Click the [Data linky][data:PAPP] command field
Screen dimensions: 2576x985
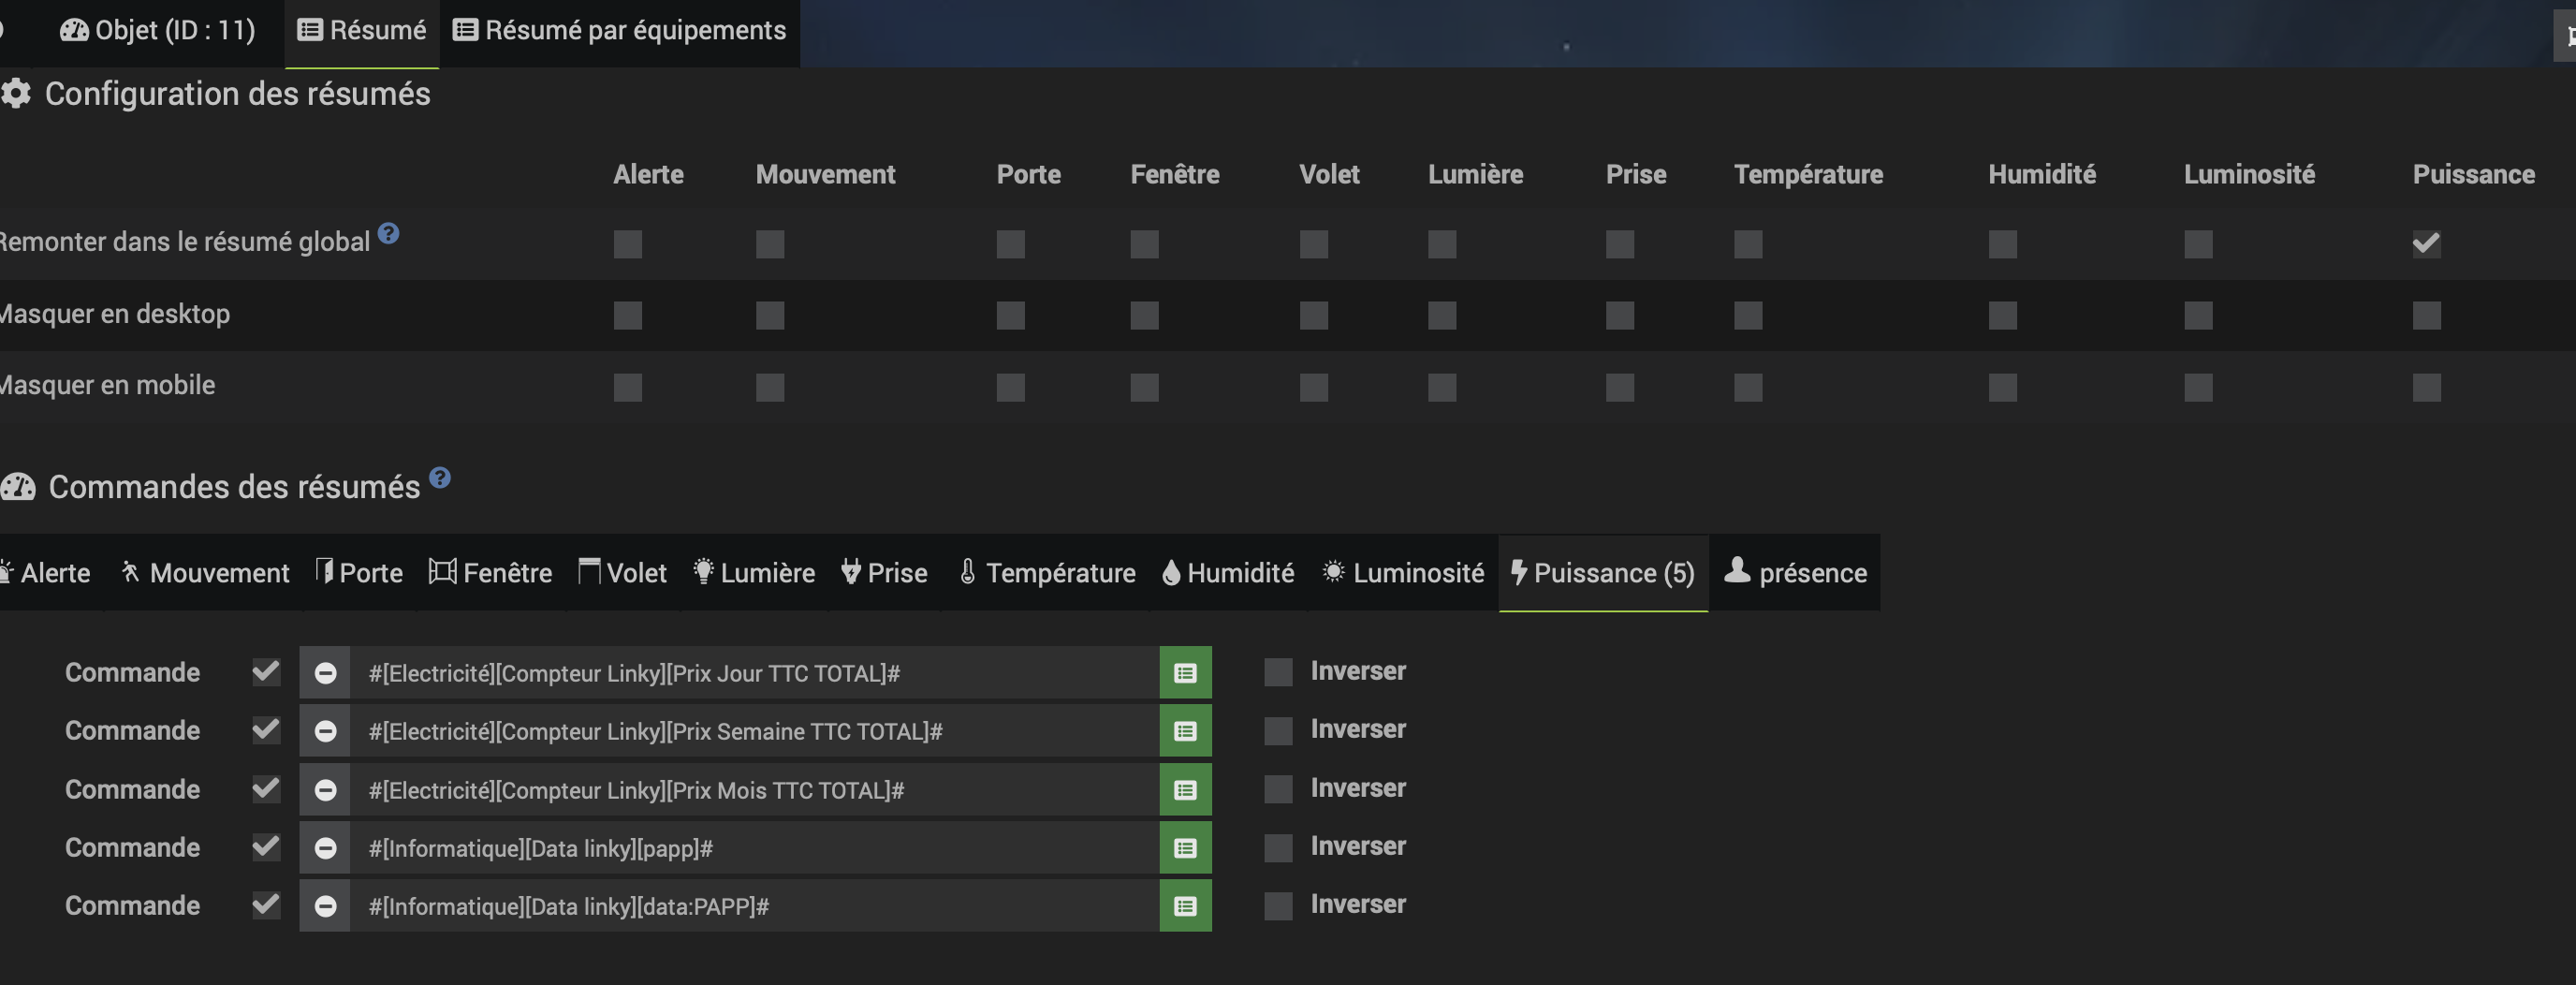click(754, 906)
